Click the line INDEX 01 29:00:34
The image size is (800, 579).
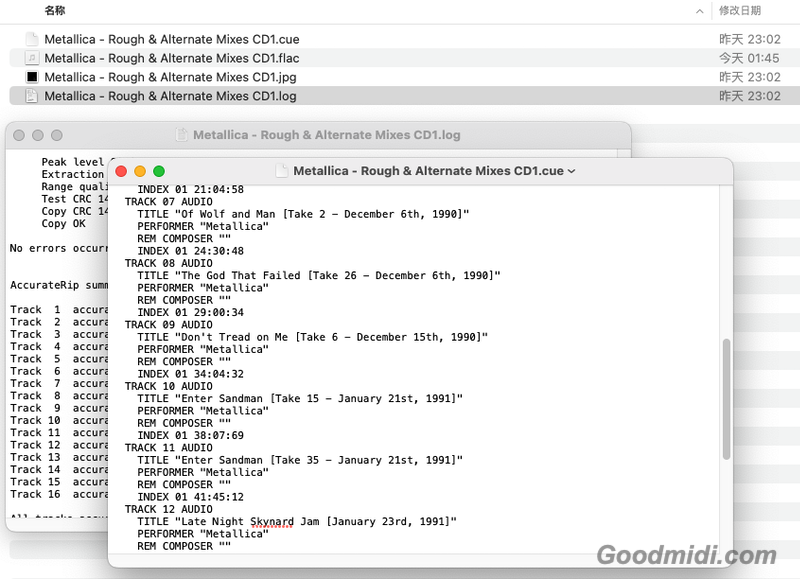pos(190,312)
